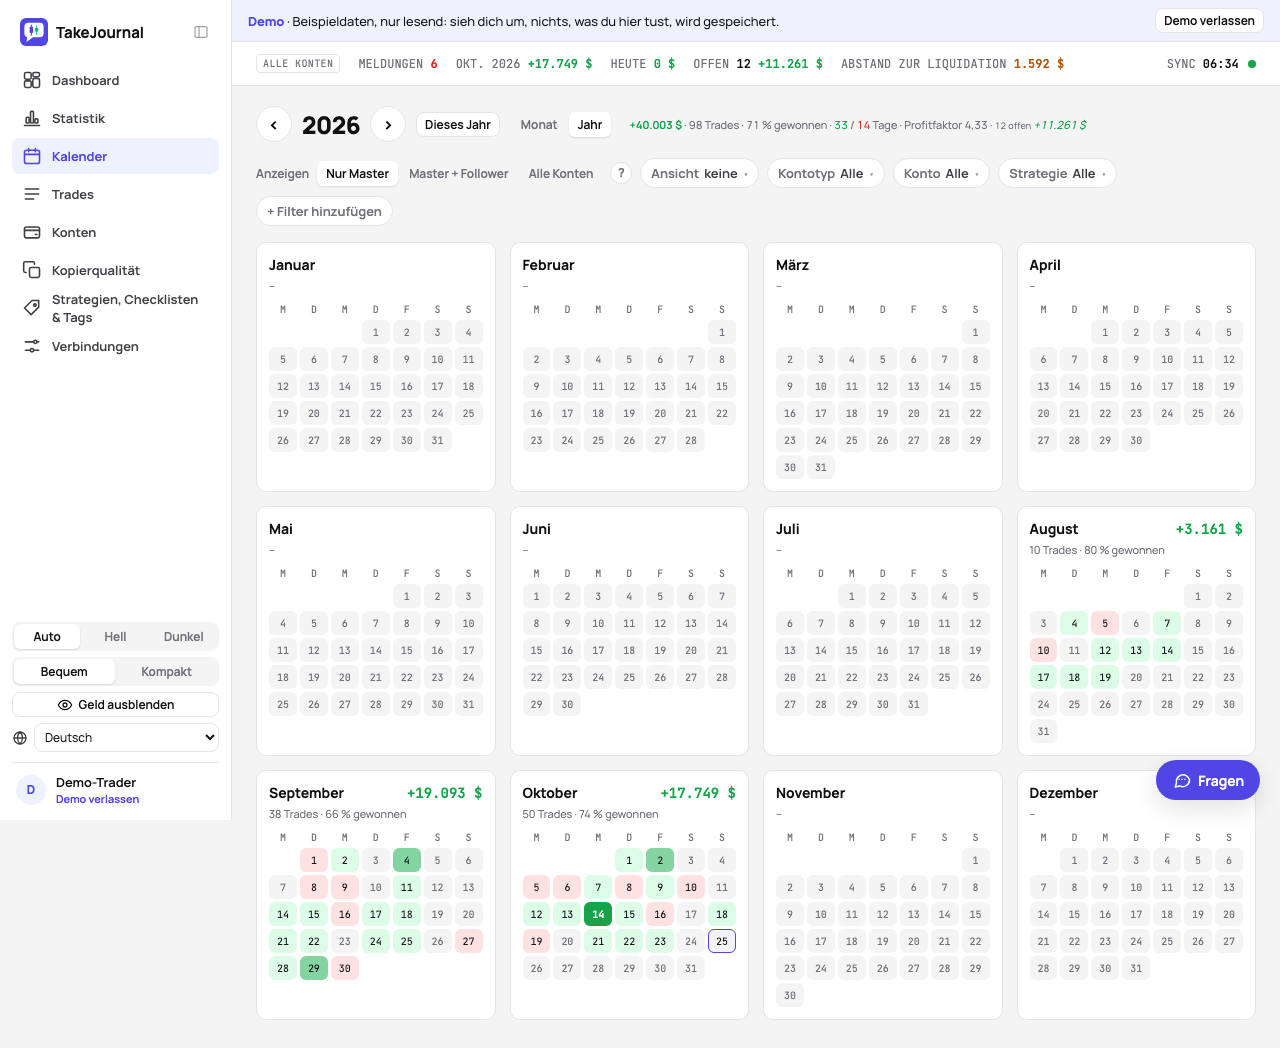Click the Strategien tag icon

(32, 308)
